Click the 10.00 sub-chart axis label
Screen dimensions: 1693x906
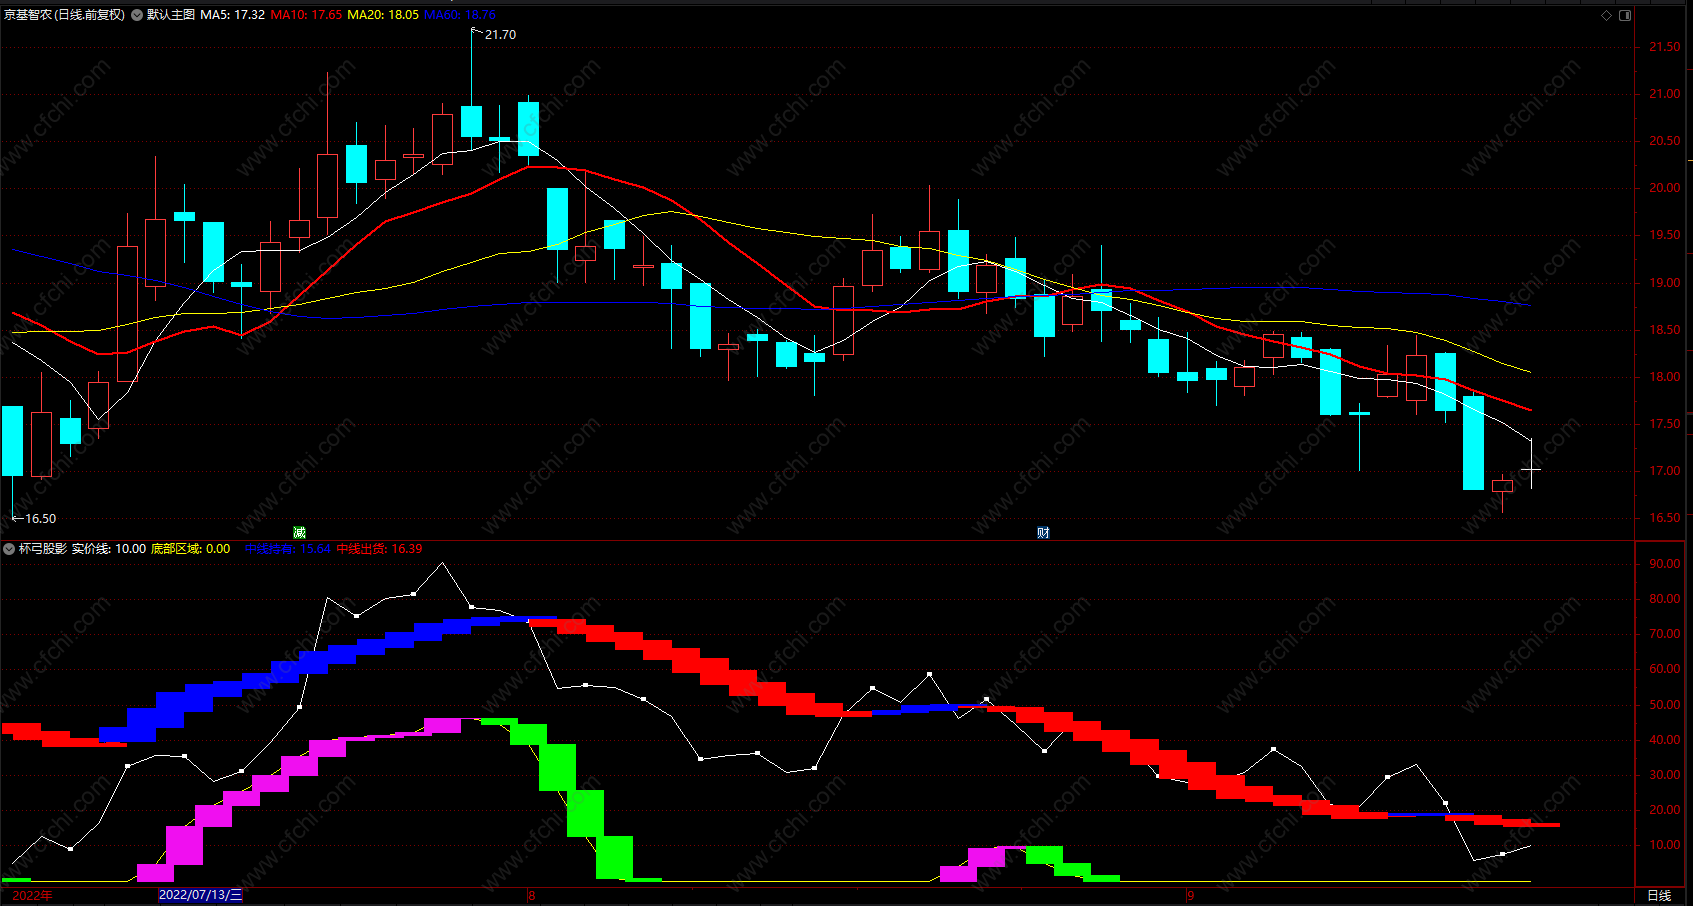click(x=1664, y=845)
